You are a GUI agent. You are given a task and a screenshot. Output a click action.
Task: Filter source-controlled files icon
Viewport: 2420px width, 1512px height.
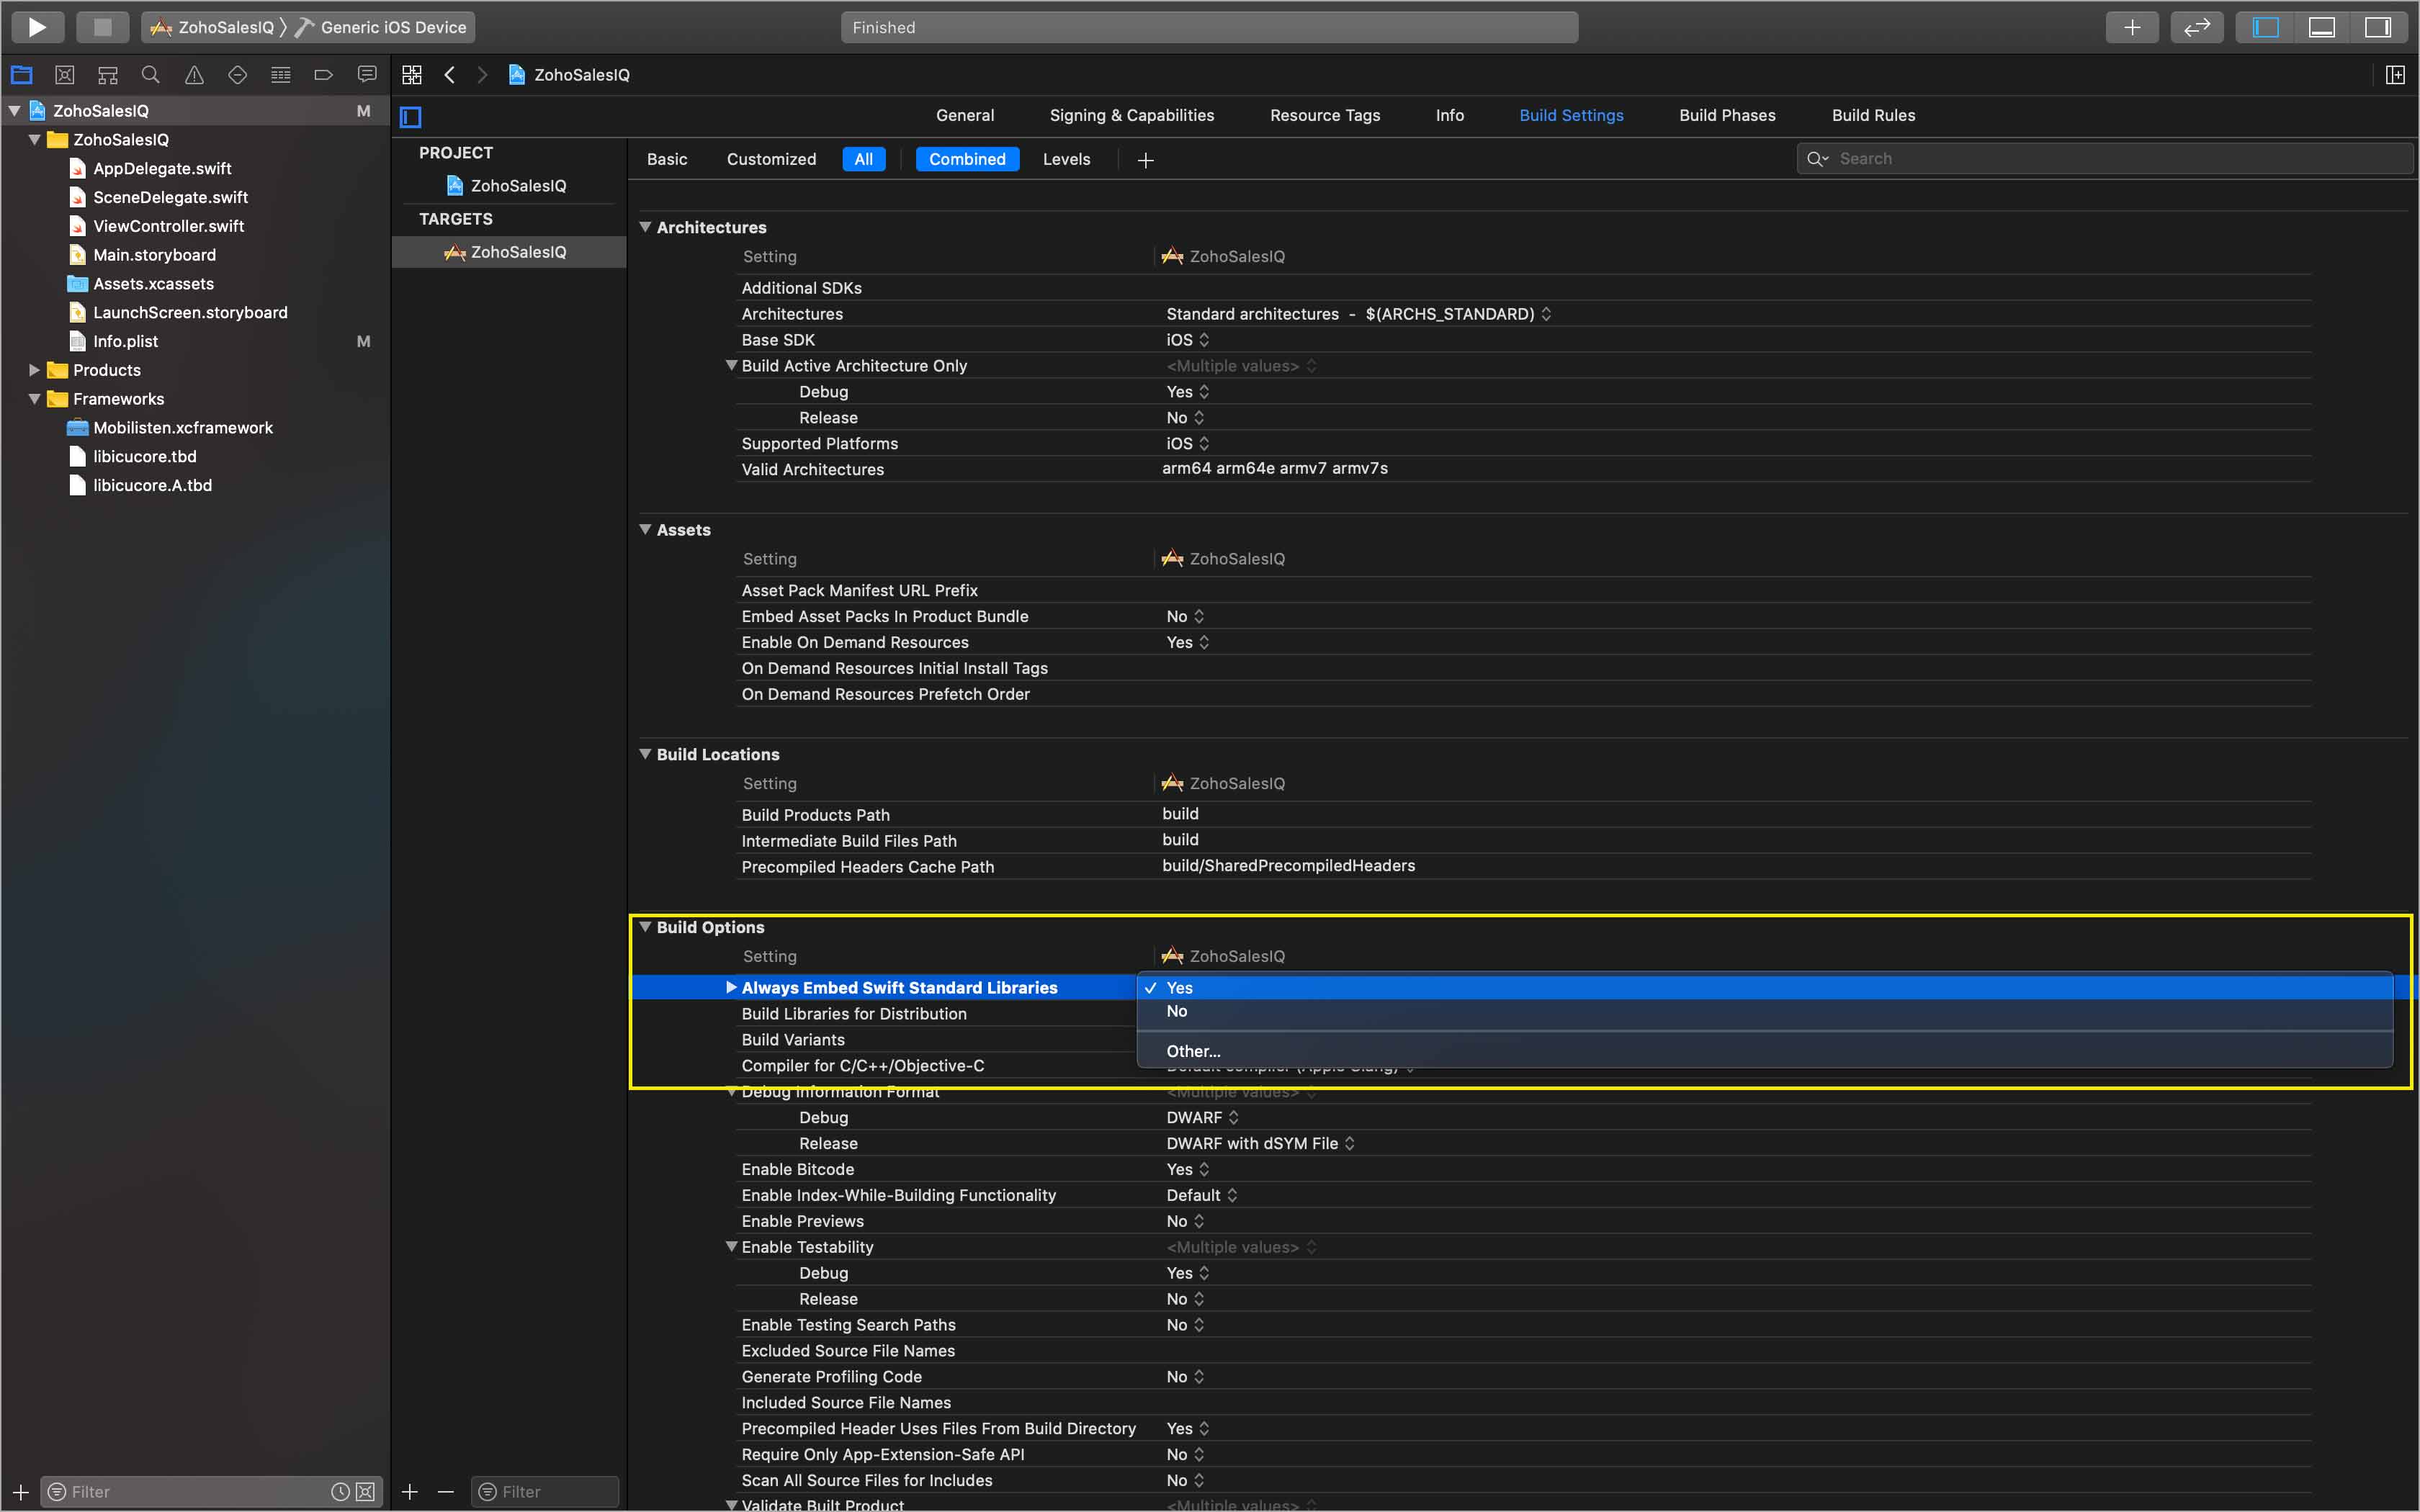click(366, 1491)
